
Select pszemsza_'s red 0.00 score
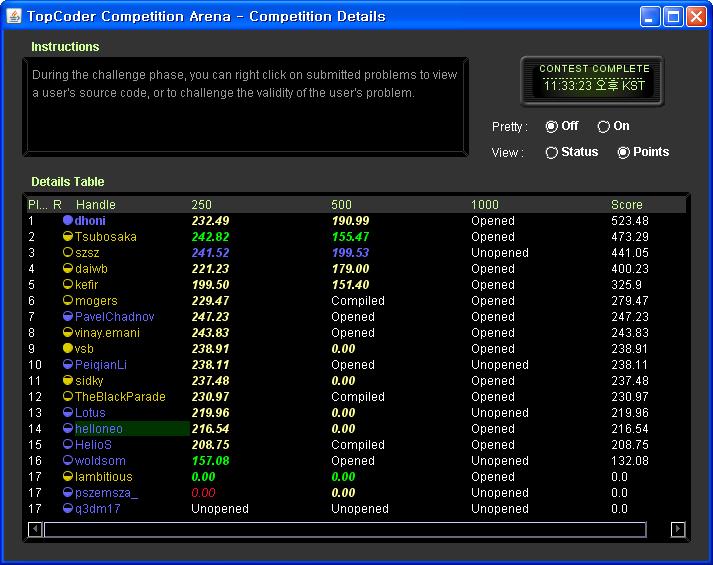(x=203, y=493)
